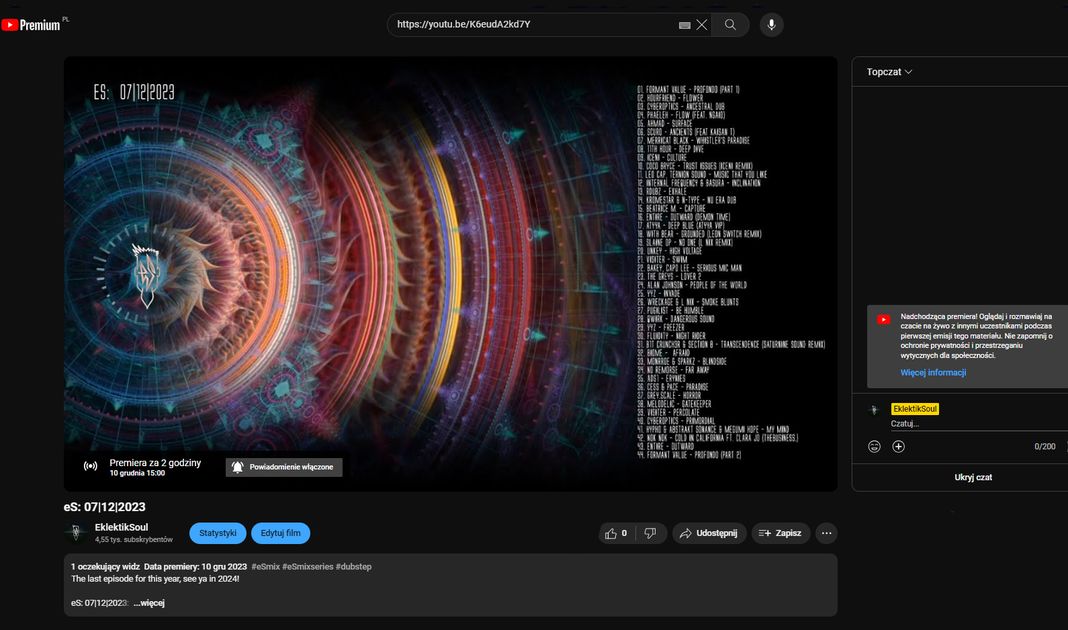
Task: Click the Edytuj film button
Action: [280, 533]
